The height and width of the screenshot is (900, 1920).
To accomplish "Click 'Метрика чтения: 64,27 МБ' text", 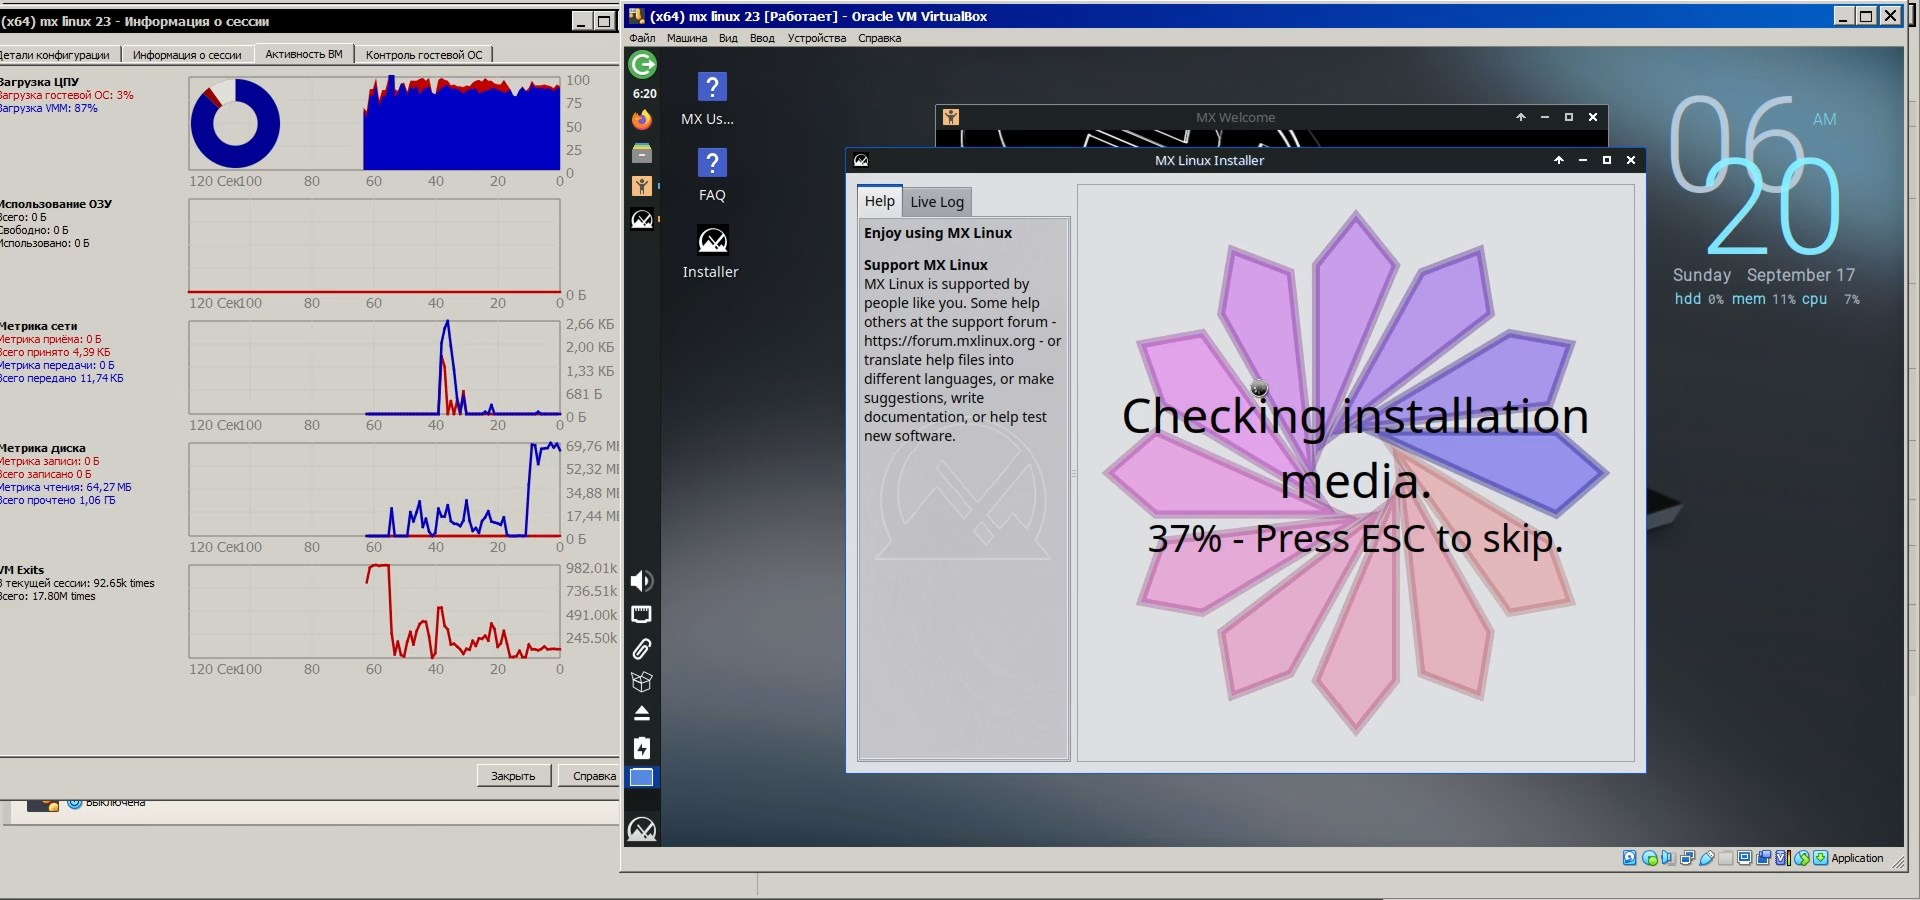I will pyautogui.click(x=65, y=487).
